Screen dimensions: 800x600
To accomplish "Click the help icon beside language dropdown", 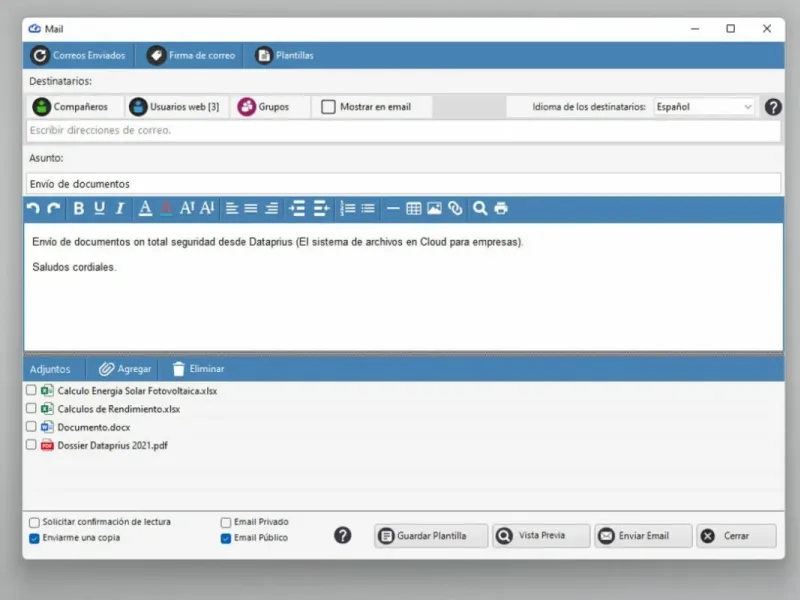I will (773, 107).
